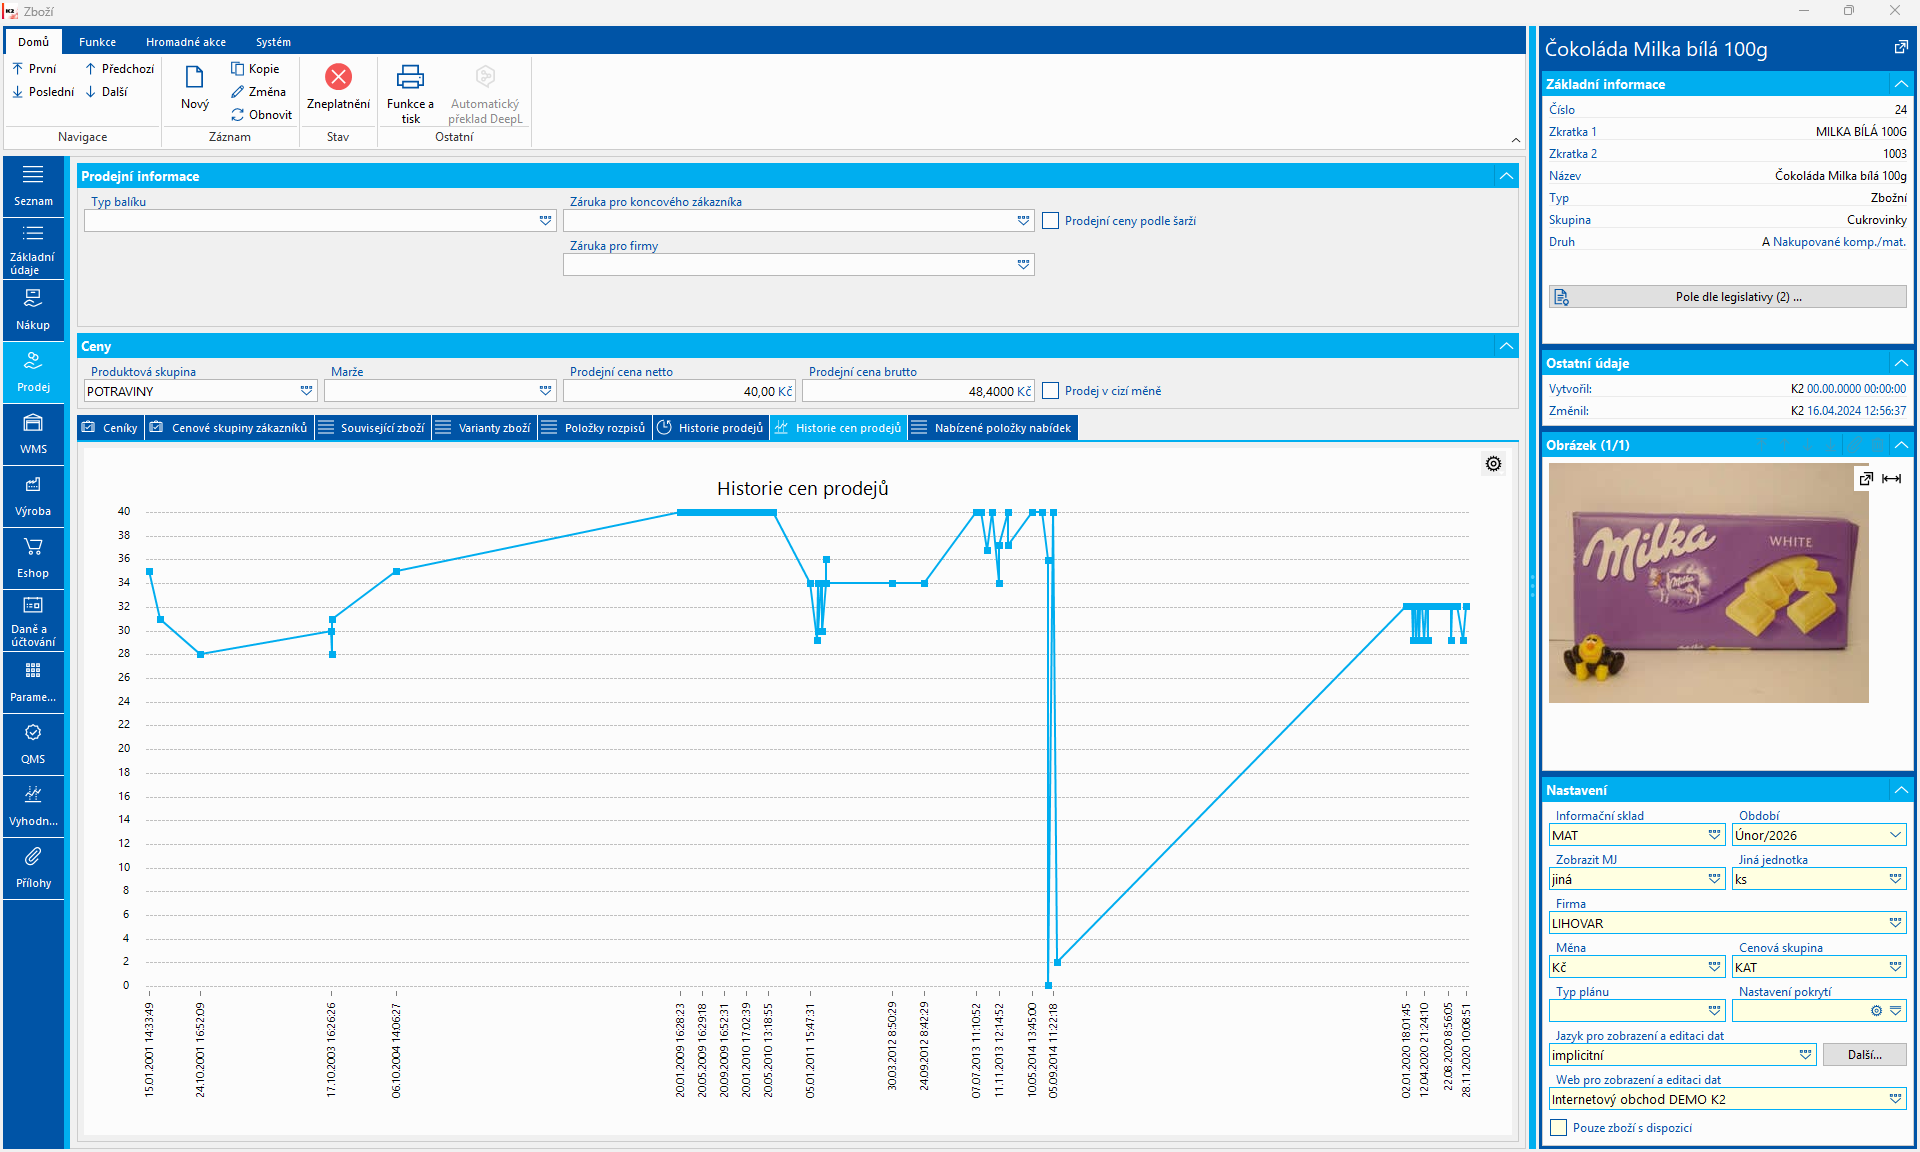Open the Varianty zboží tab
This screenshot has height=1152, width=1920.
(484, 428)
